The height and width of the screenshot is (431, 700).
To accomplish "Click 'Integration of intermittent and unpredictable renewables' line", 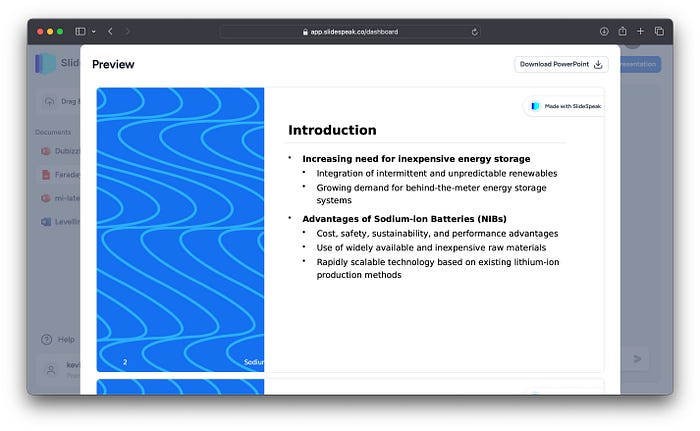I will tap(437, 173).
